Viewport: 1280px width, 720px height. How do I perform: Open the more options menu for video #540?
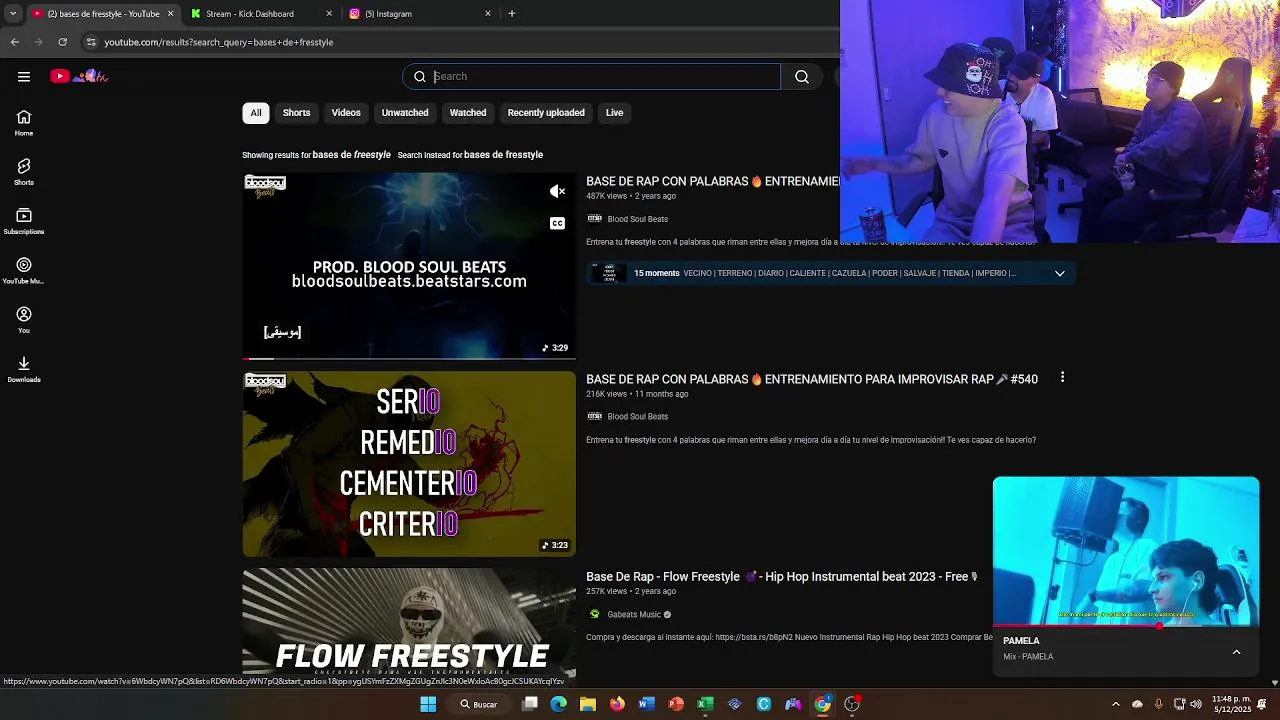[x=1062, y=378]
